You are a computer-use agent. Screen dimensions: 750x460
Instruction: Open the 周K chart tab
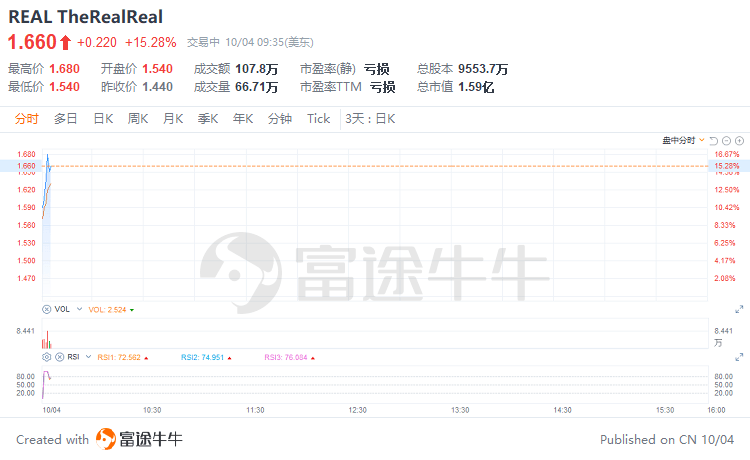click(138, 119)
